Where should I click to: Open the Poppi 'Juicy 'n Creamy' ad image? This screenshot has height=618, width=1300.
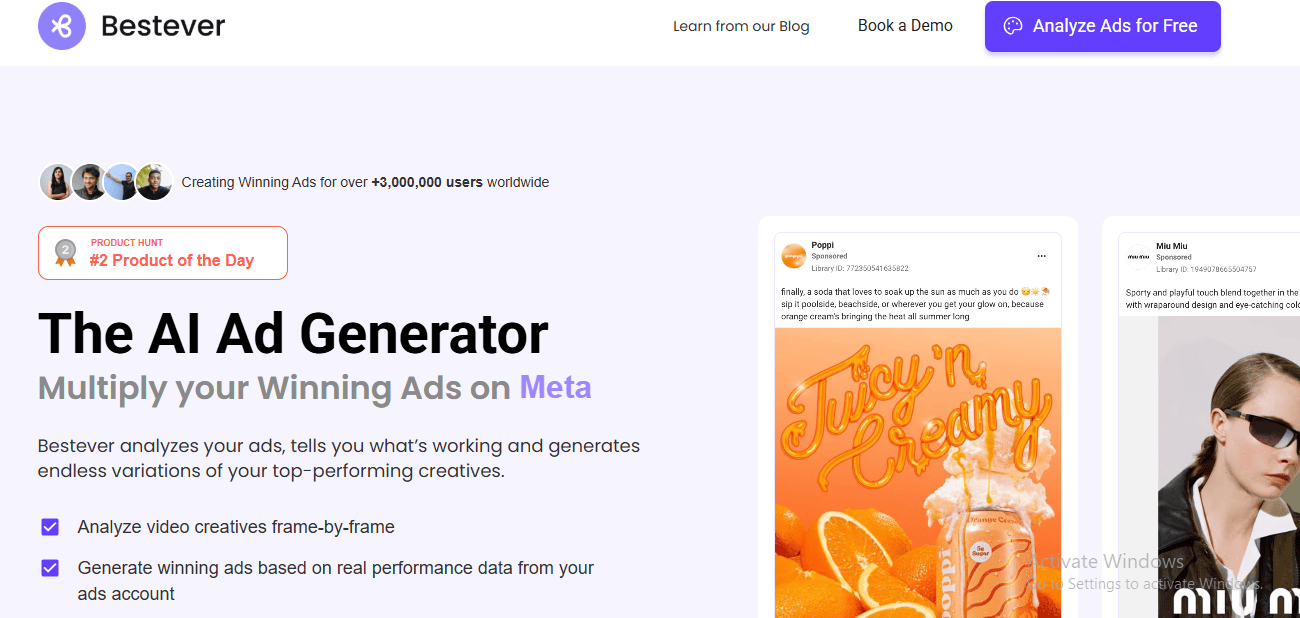coord(917,470)
